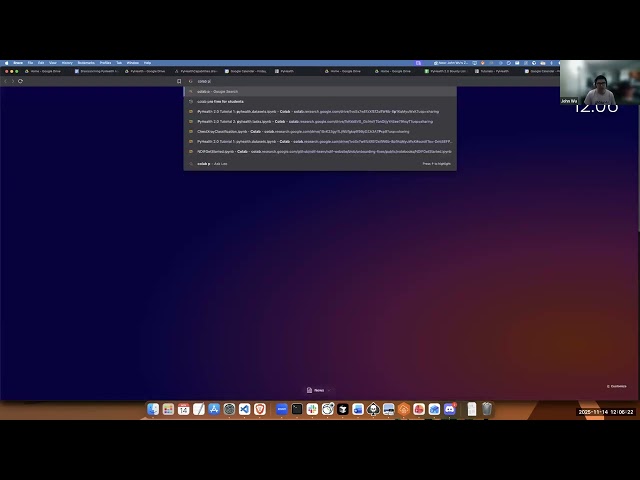
Task: Open Discord from the dock
Action: point(449,409)
